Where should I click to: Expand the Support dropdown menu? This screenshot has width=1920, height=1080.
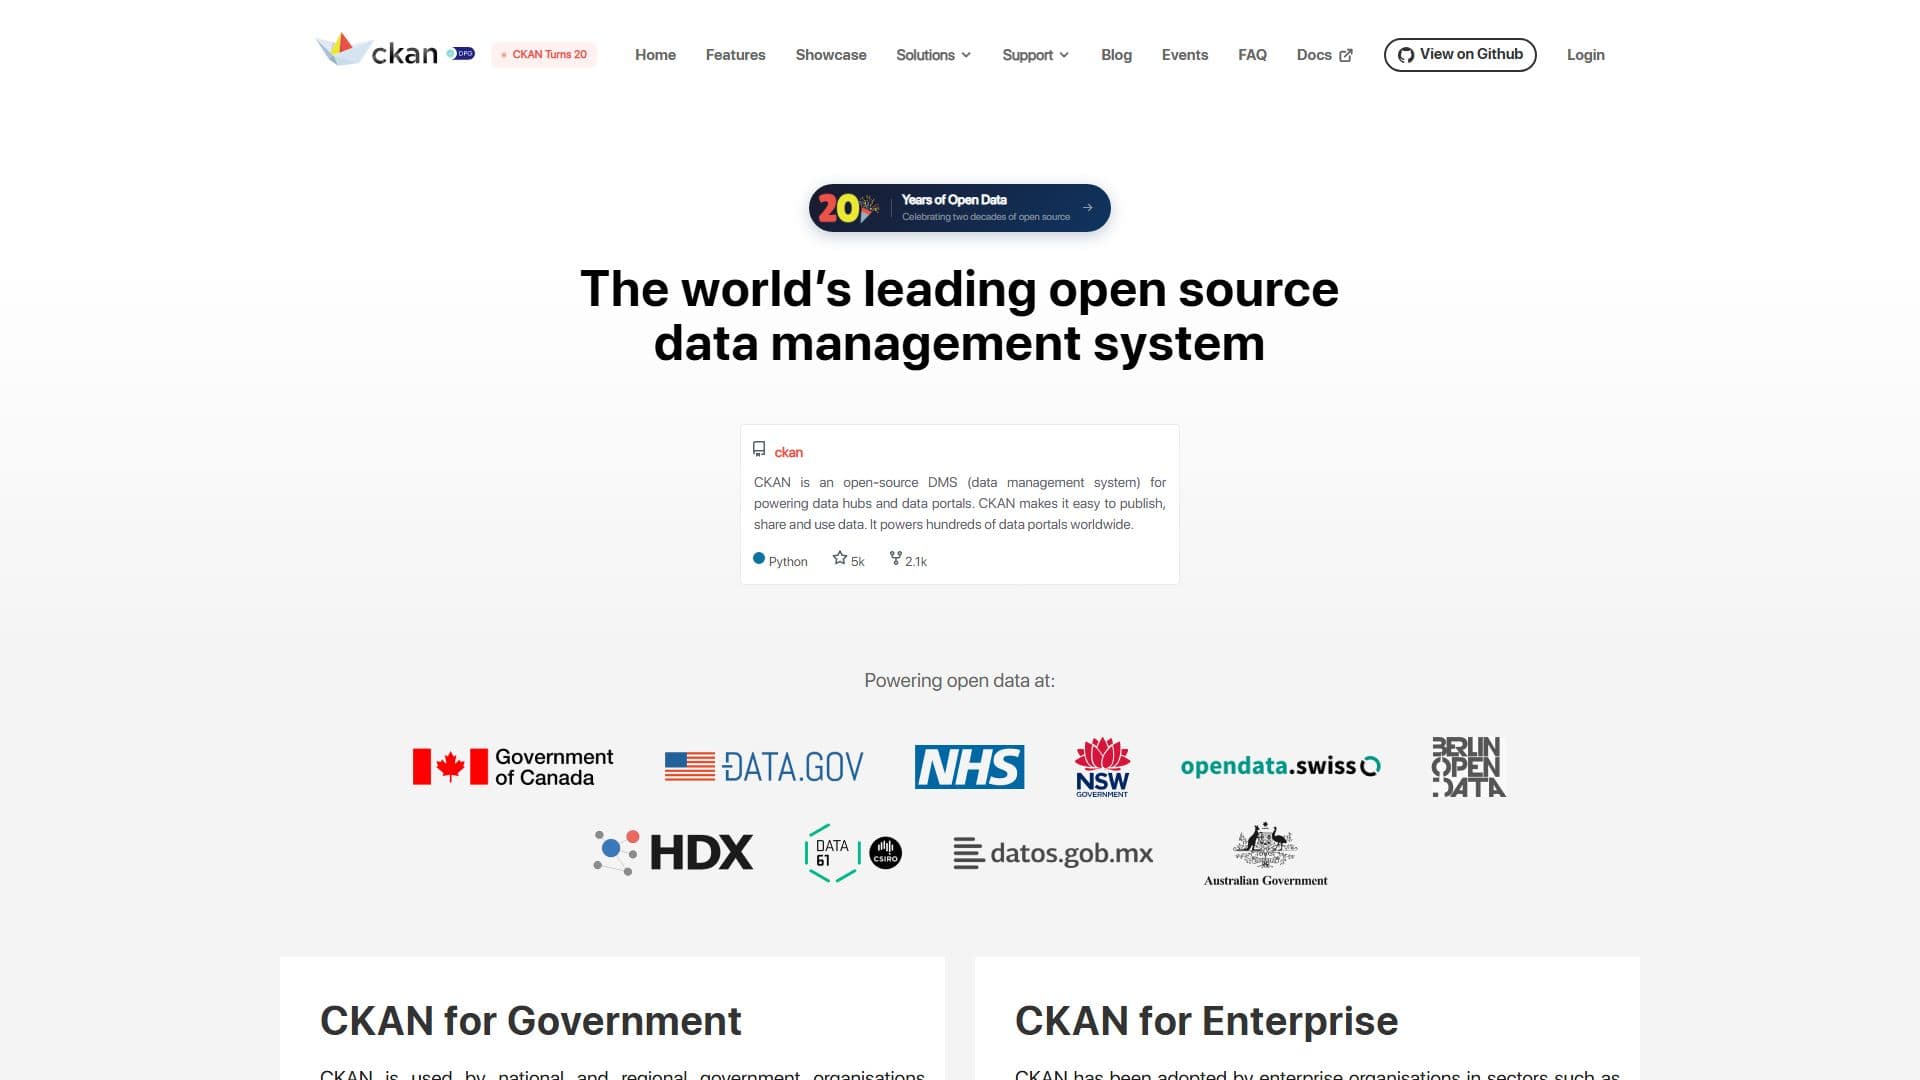point(1036,55)
